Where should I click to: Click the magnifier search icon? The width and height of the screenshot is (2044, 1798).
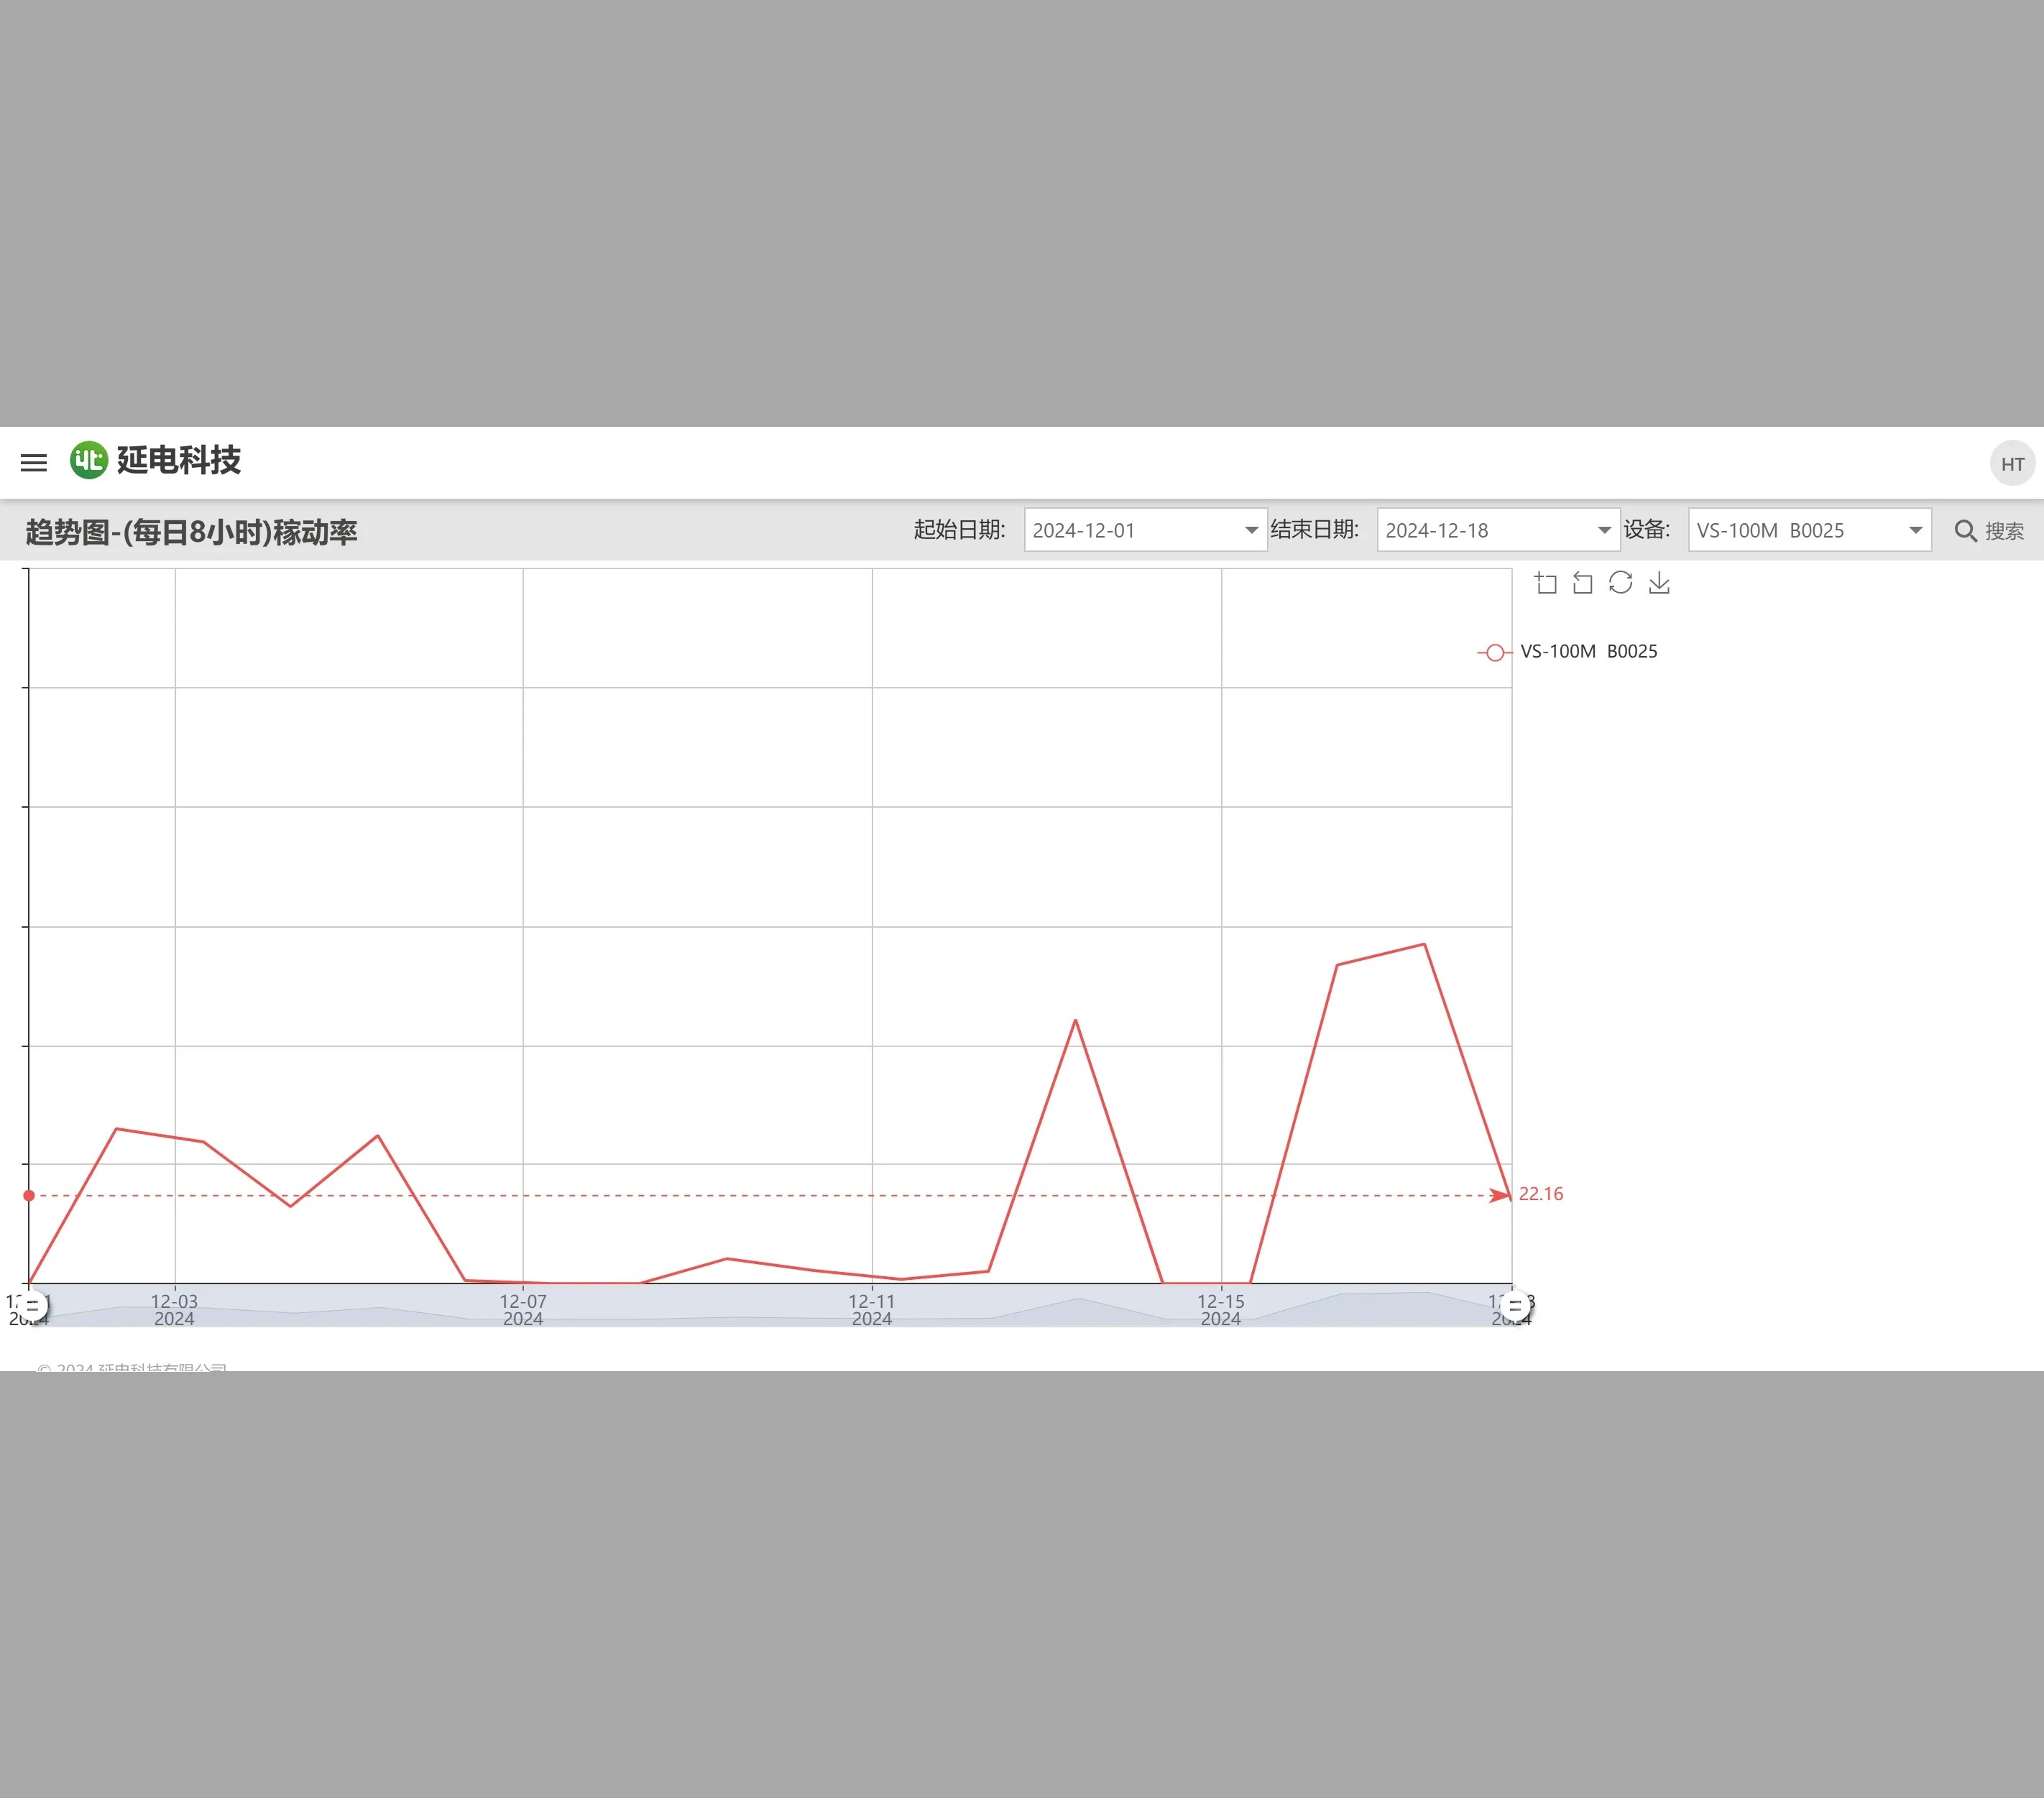(x=1965, y=531)
